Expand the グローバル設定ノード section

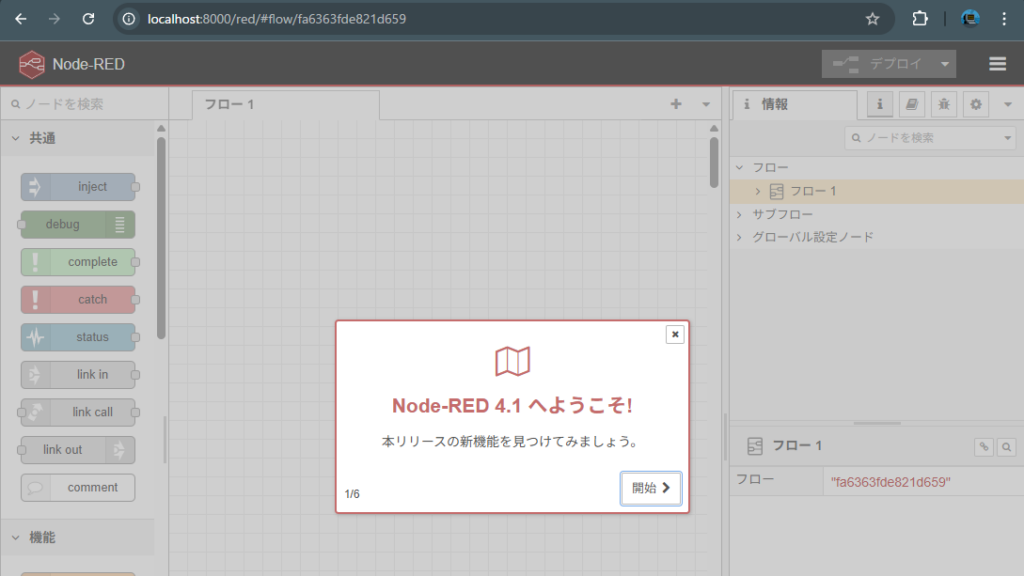pyautogui.click(x=739, y=238)
